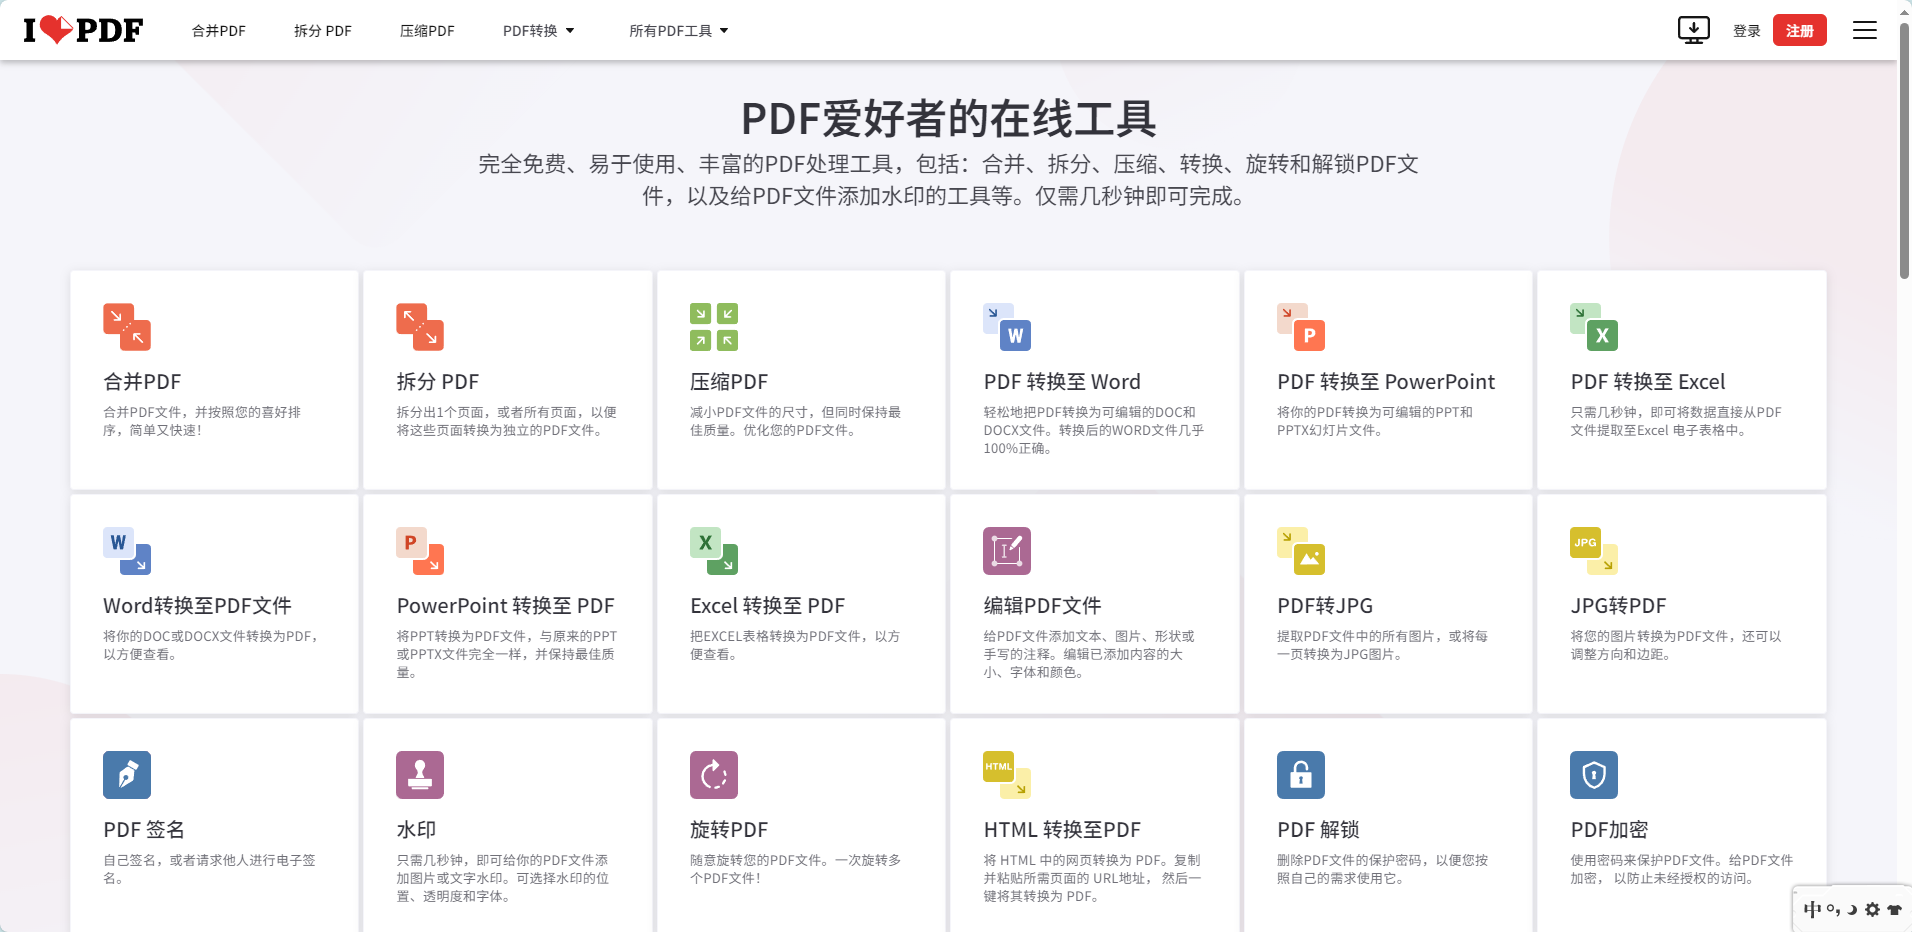Open the 拆分 PDF card title
Viewport: 1912px width, 932px height.
438,382
